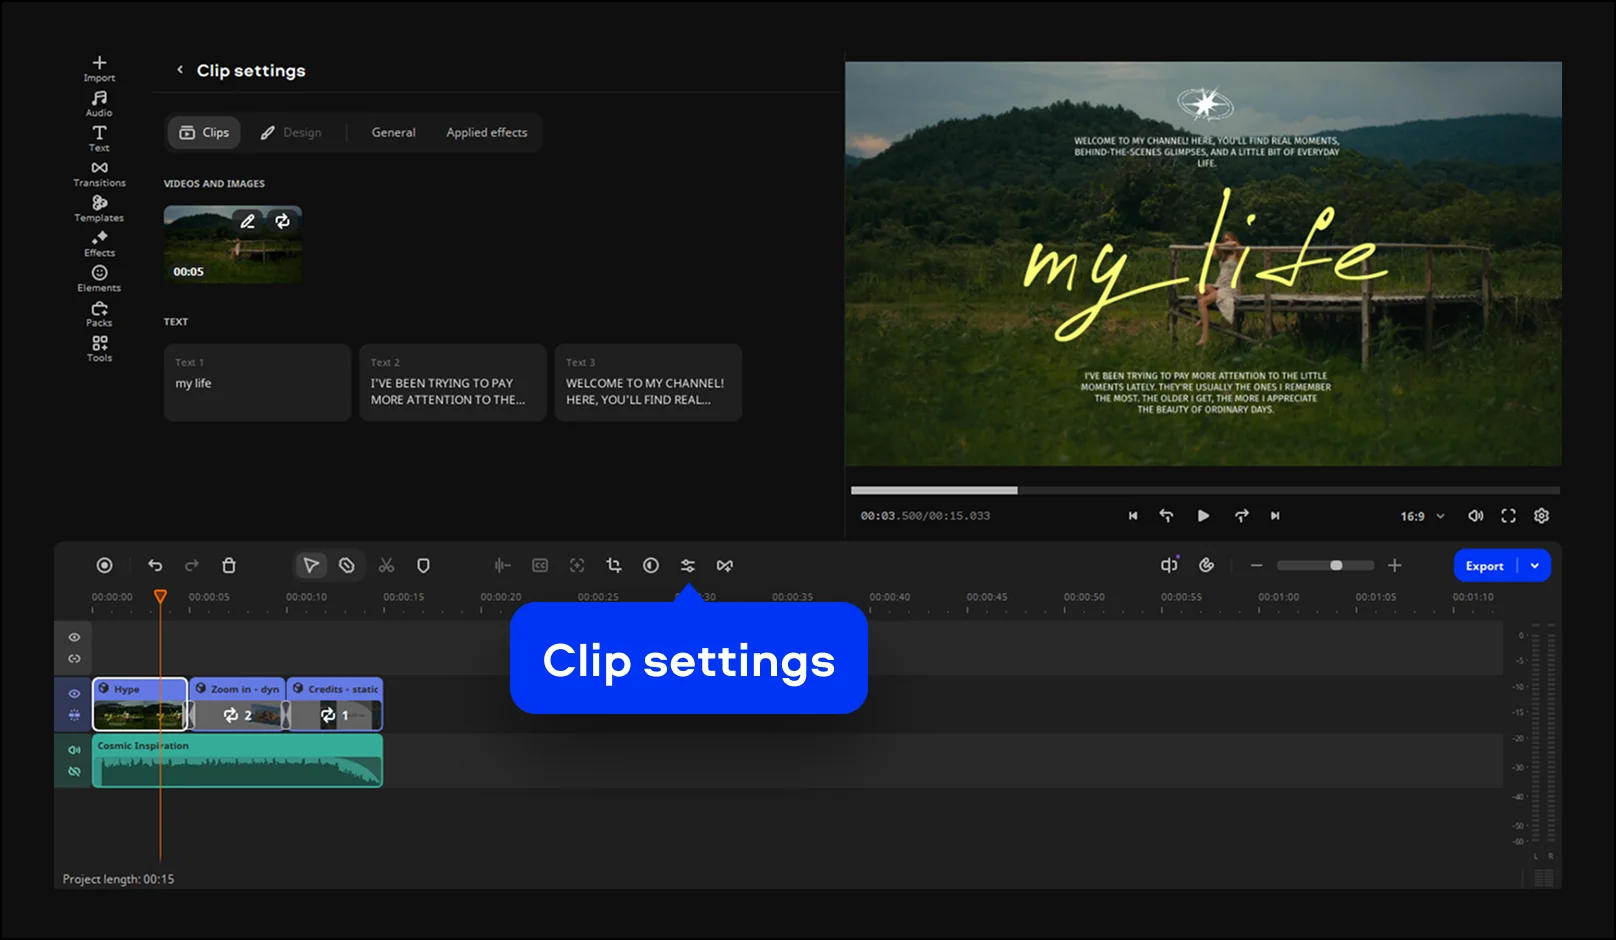Adjust the timeline zoom slider
1616x940 pixels.
point(1326,566)
